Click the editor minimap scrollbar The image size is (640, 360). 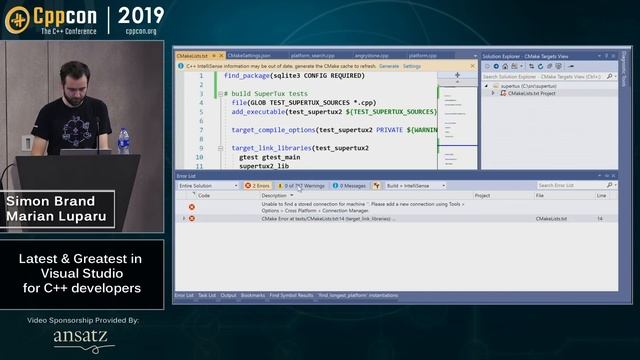tap(457, 127)
